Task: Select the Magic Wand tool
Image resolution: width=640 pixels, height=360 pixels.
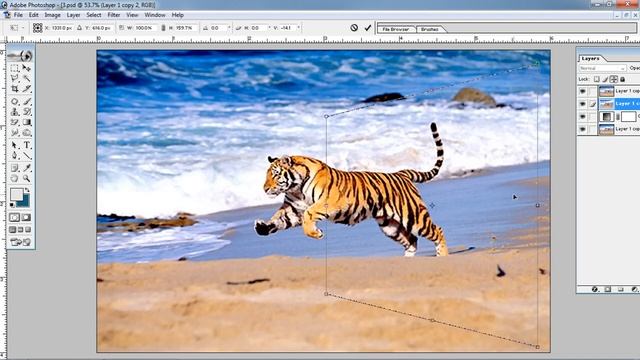Action: (x=27, y=78)
